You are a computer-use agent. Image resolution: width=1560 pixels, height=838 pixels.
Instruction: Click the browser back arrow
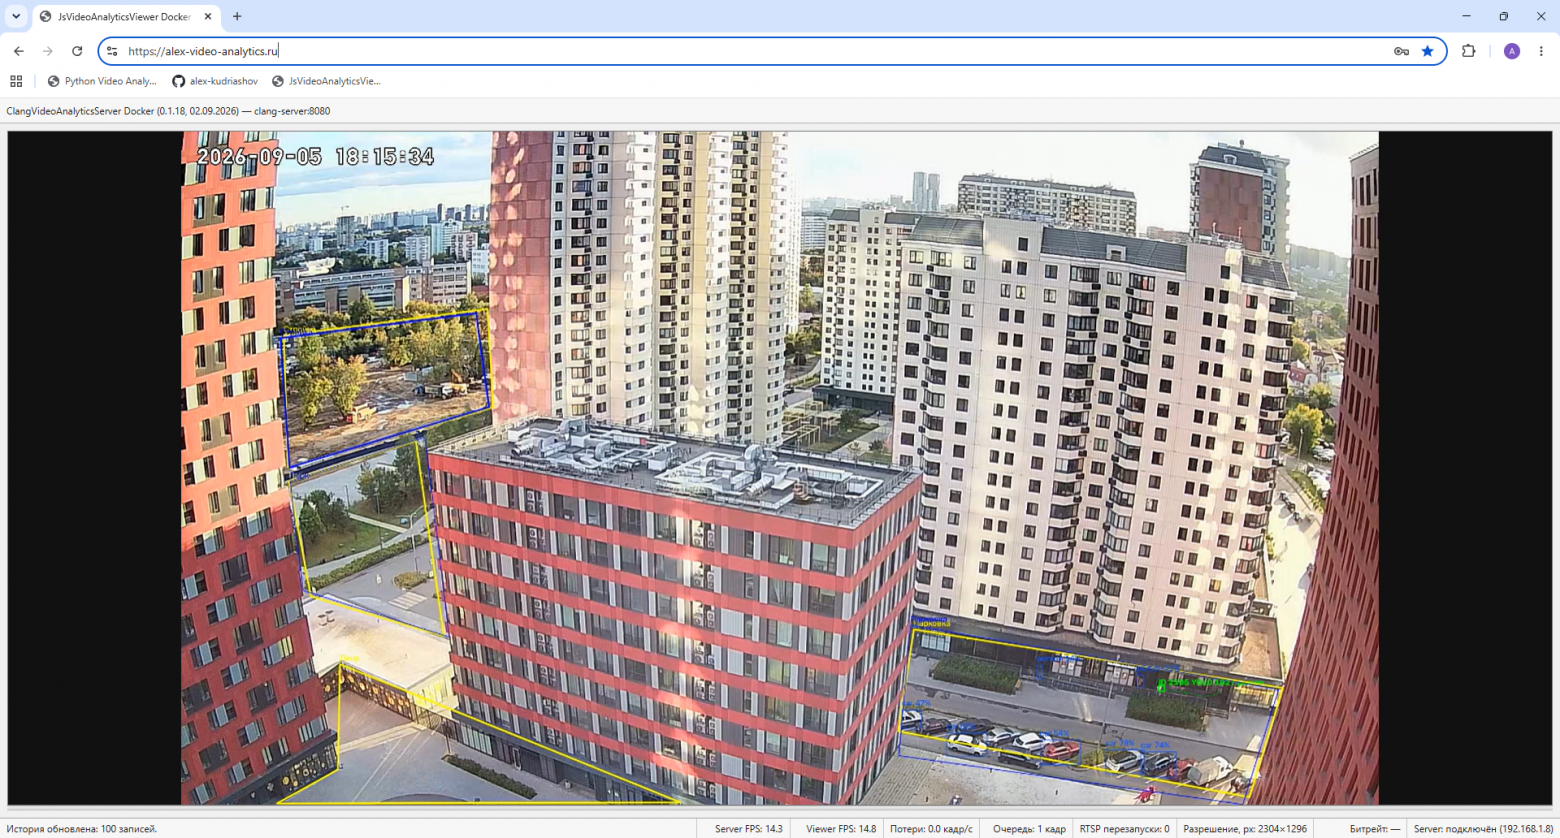[19, 51]
